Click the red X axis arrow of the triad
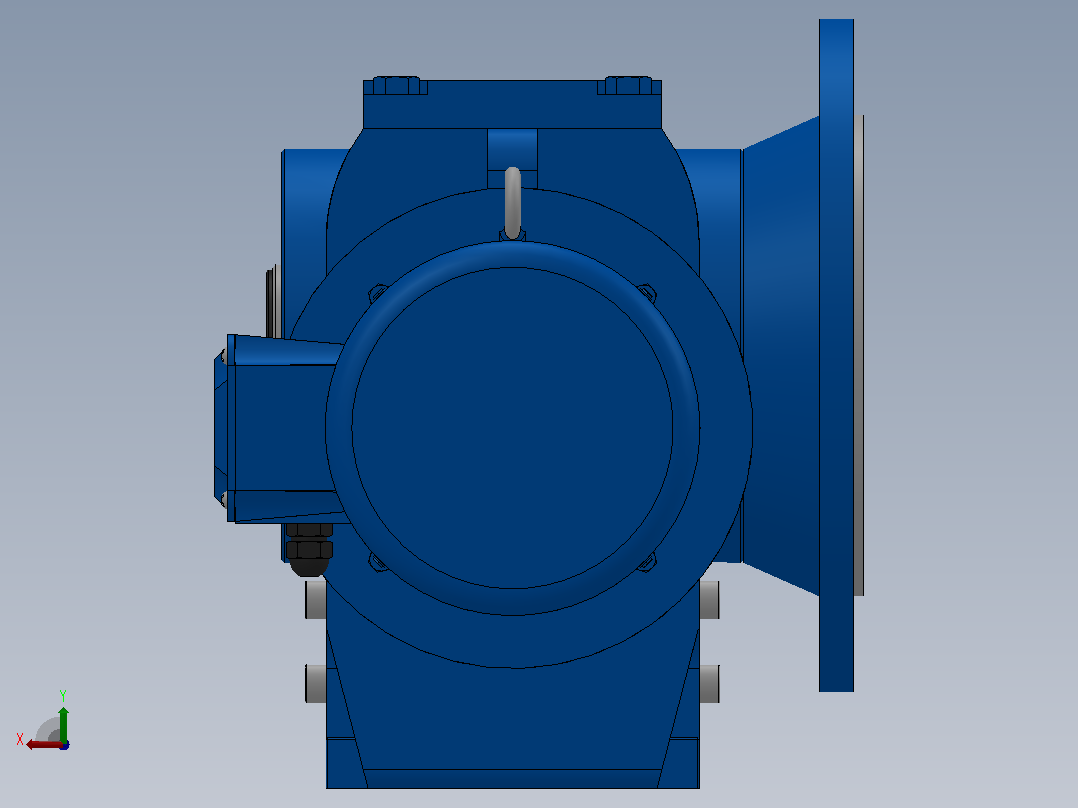 43,745
